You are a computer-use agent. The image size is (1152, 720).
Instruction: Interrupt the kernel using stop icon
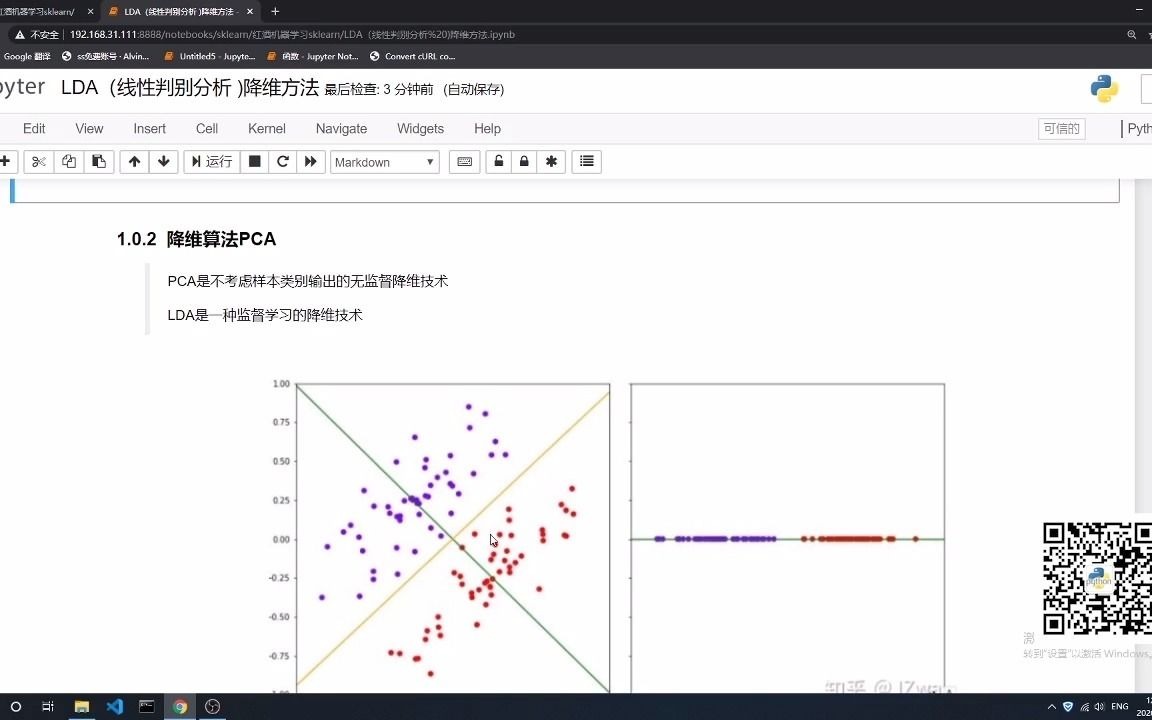point(255,161)
